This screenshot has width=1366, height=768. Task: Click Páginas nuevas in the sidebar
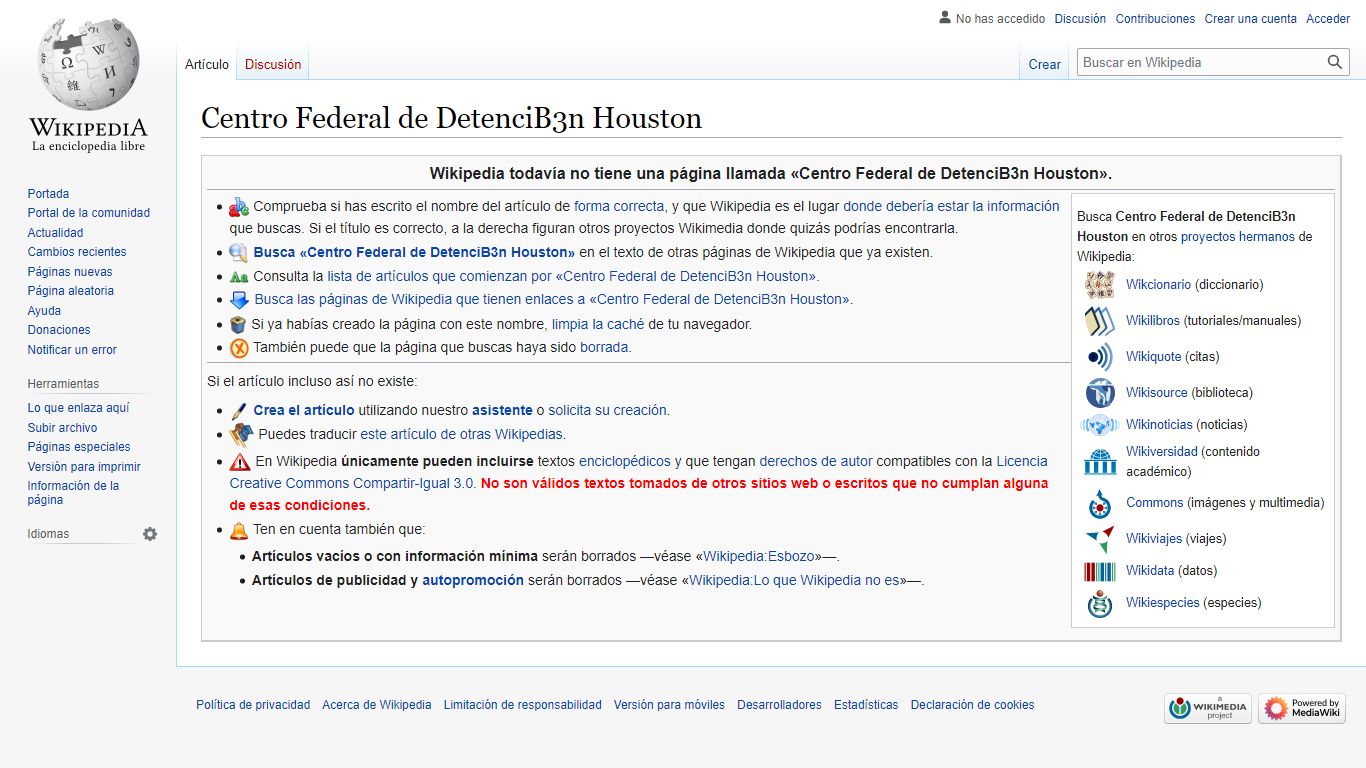pos(70,272)
